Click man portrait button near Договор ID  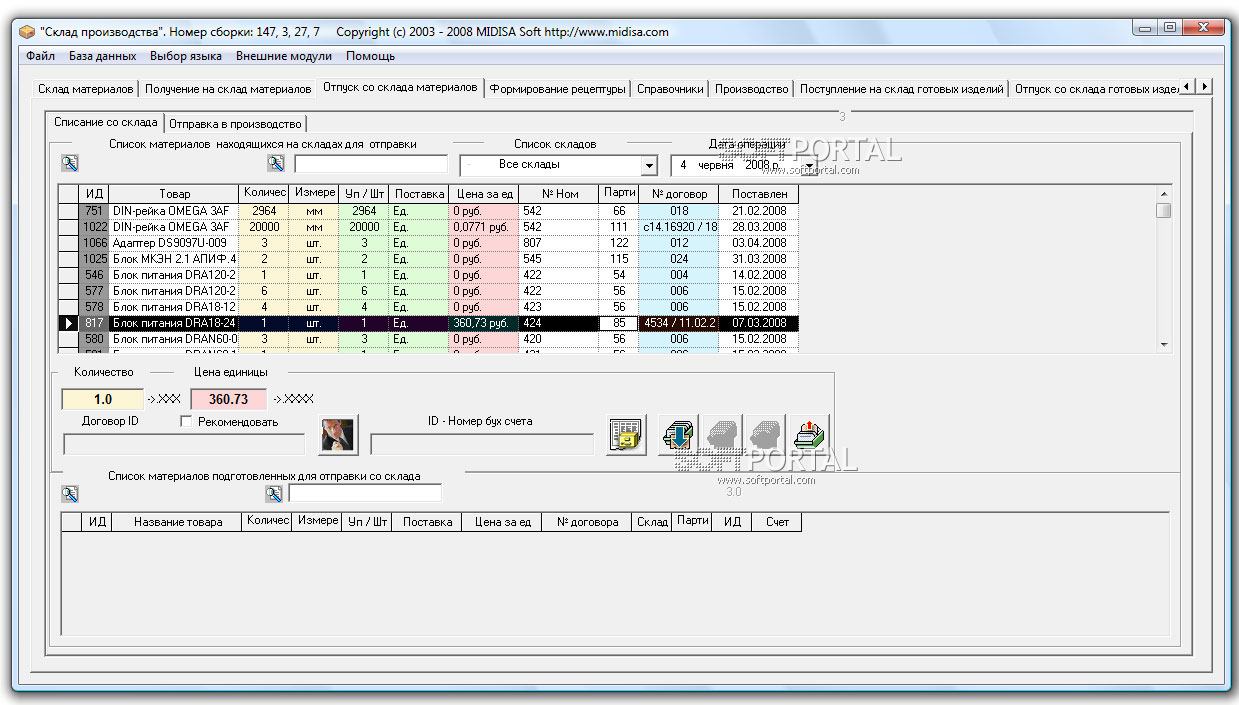[x=339, y=435]
